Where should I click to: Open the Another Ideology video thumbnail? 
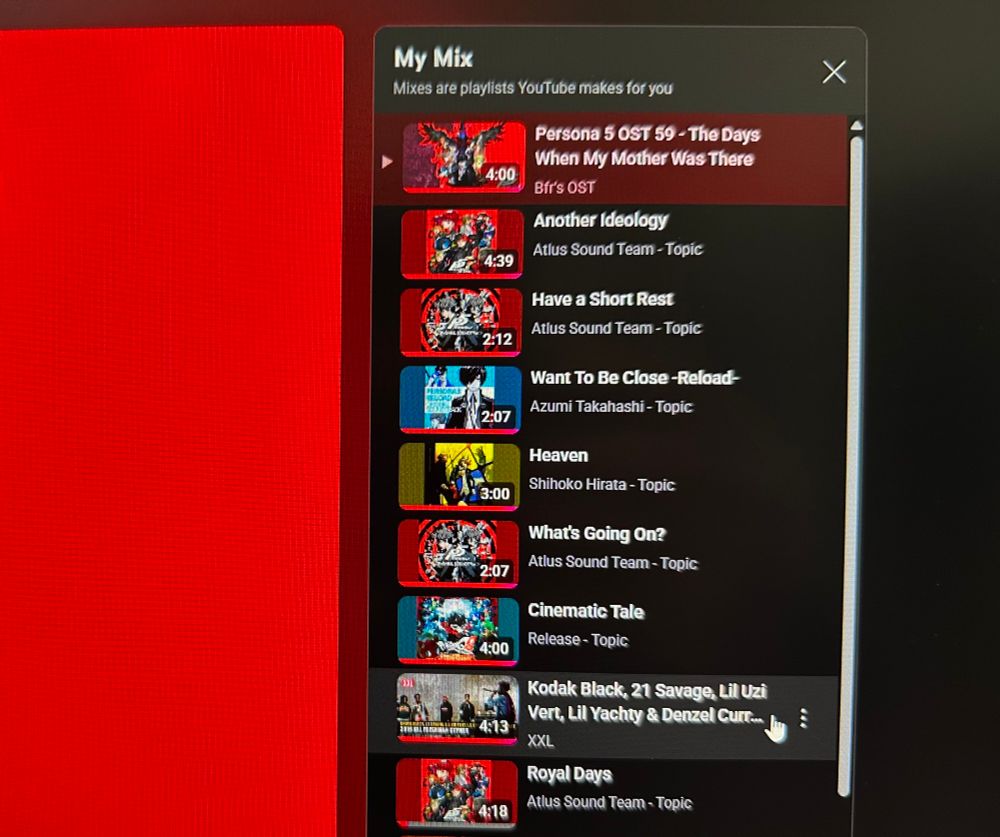[462, 244]
